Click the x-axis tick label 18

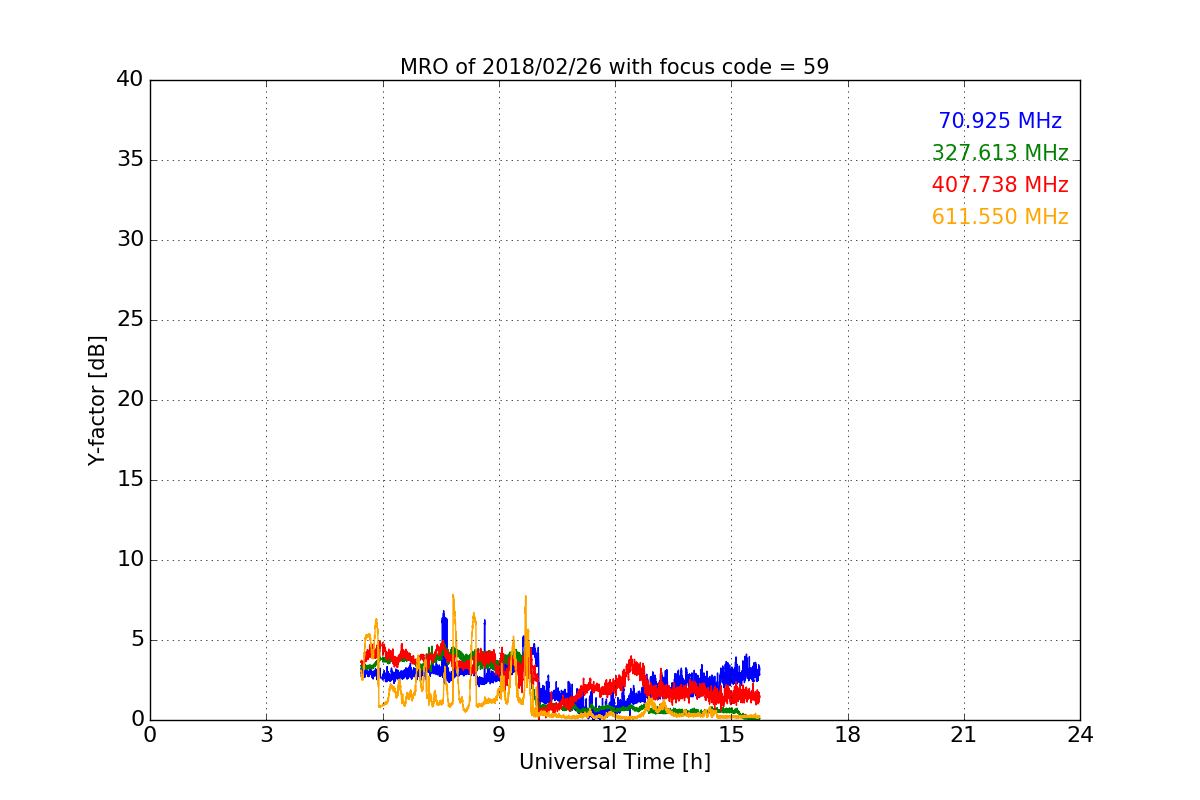coord(848,735)
